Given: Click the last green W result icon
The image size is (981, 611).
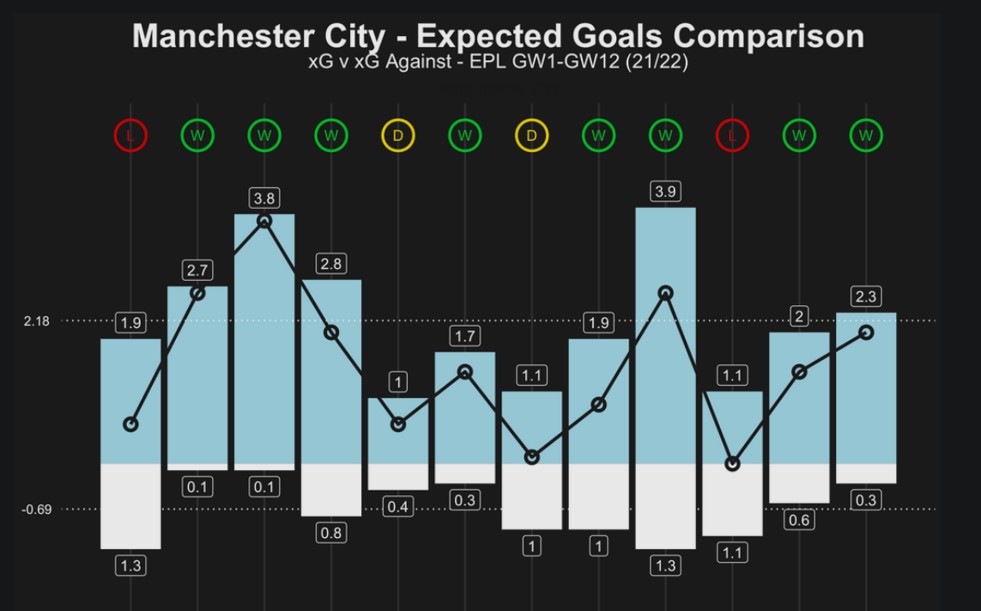Looking at the screenshot, I should tap(866, 135).
